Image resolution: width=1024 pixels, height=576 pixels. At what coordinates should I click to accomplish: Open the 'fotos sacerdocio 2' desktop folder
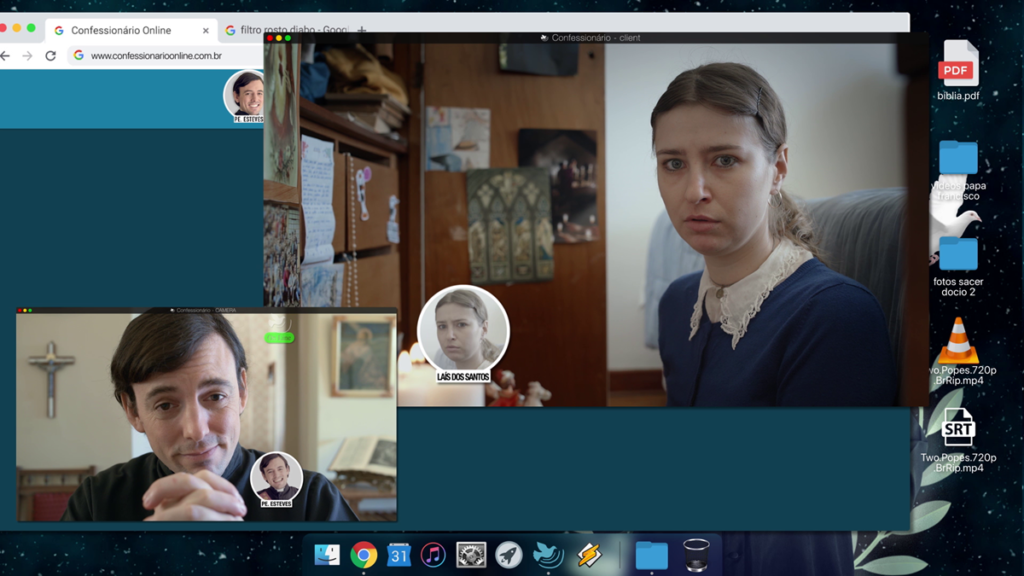957,255
